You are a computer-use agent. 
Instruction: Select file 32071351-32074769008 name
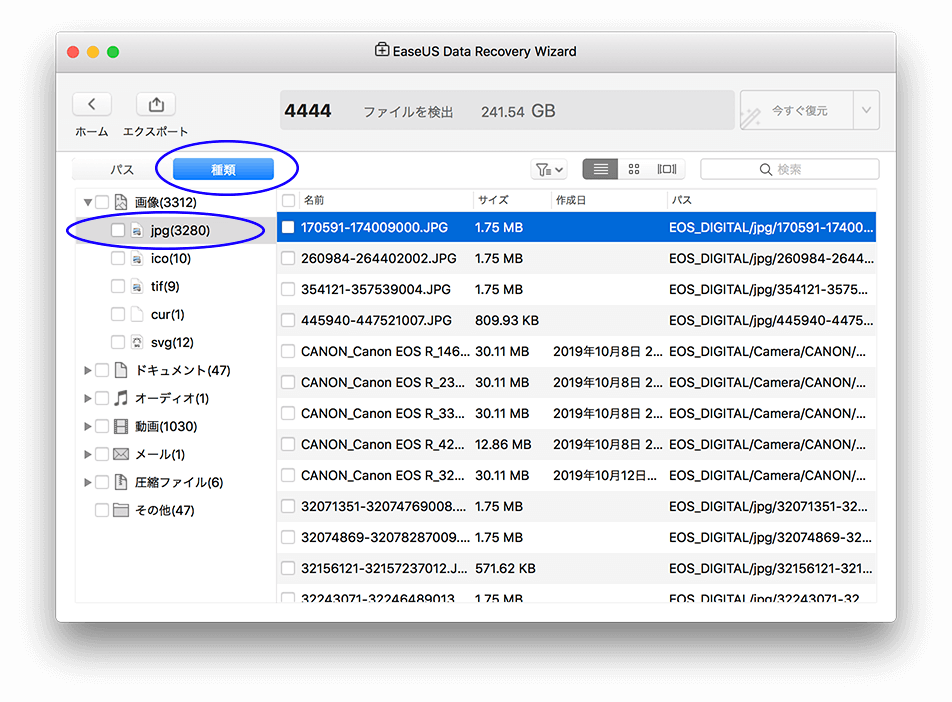click(386, 506)
